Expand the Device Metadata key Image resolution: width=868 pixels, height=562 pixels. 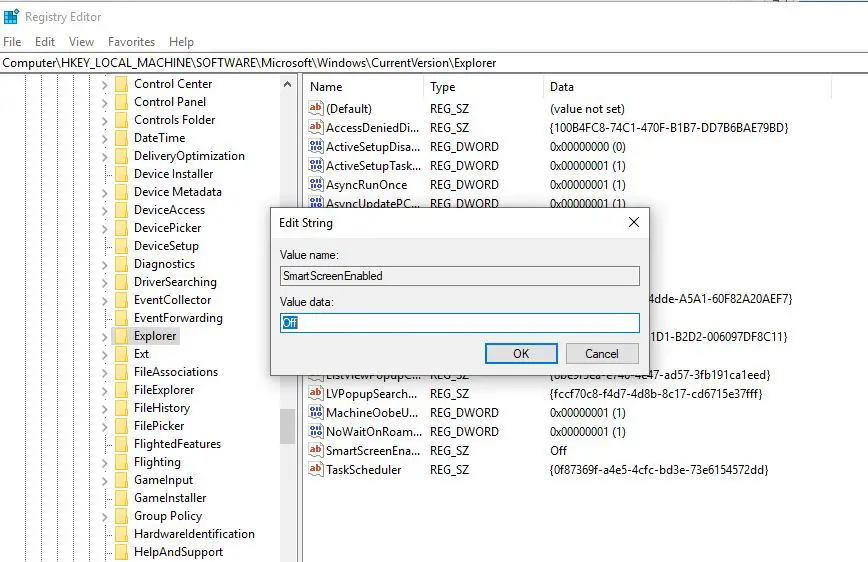tap(105, 193)
